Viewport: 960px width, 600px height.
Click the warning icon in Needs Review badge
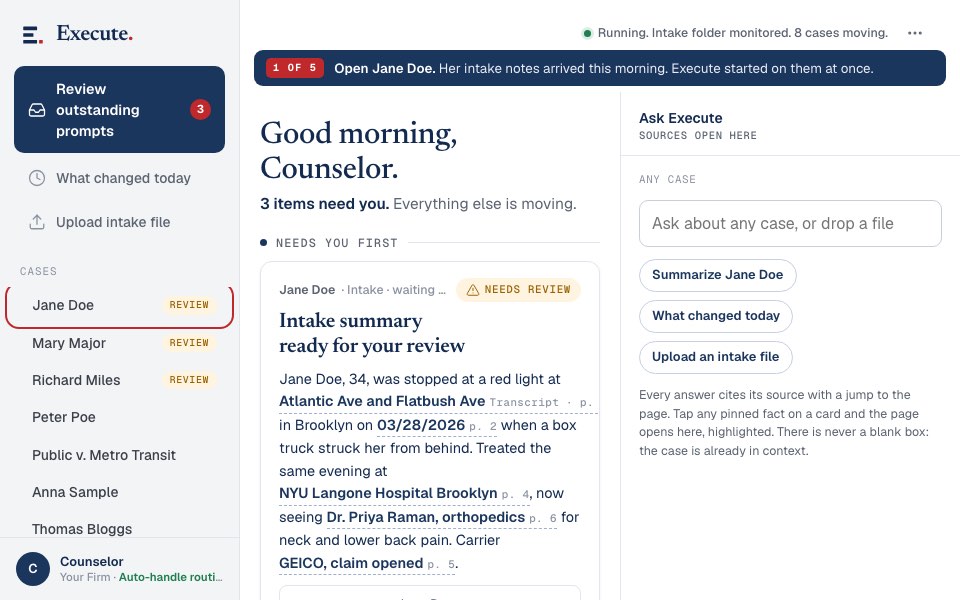click(x=473, y=290)
